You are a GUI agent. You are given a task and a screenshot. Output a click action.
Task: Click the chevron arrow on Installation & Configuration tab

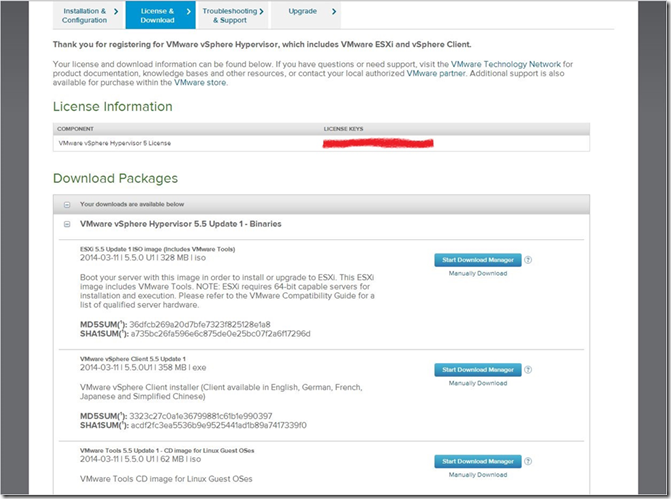click(x=116, y=12)
